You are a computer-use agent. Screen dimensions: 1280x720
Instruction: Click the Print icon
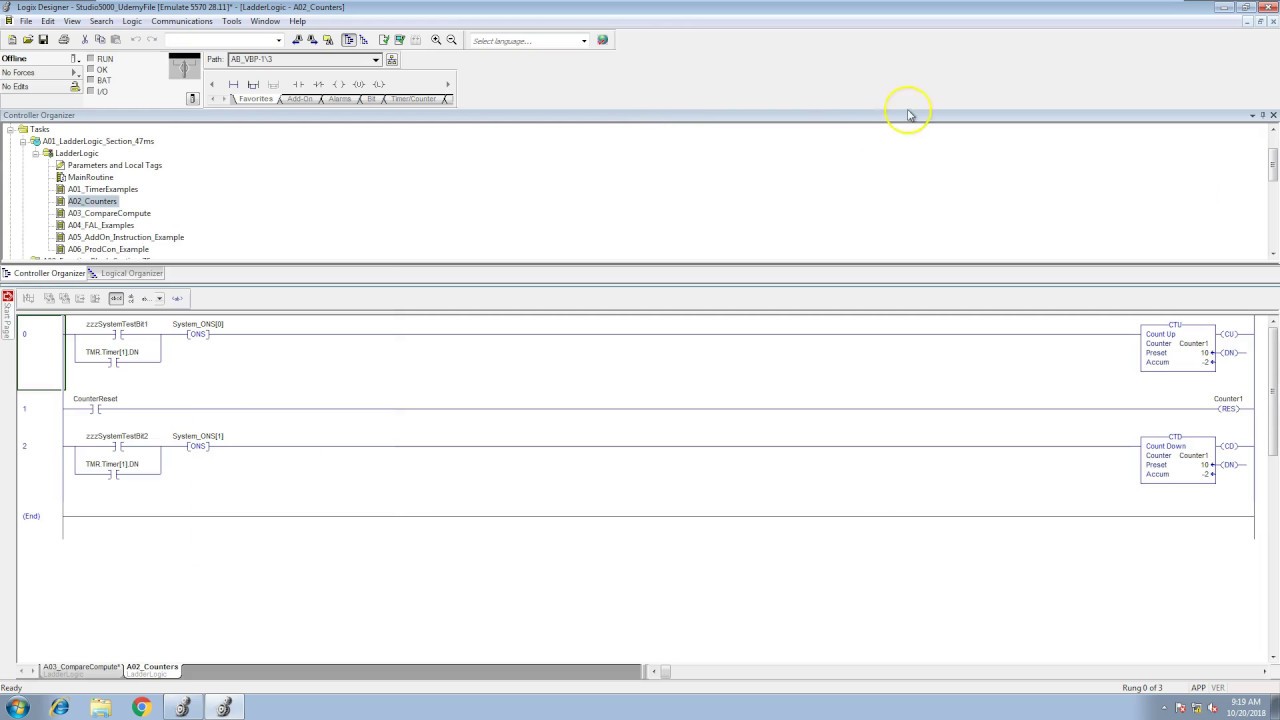point(64,40)
